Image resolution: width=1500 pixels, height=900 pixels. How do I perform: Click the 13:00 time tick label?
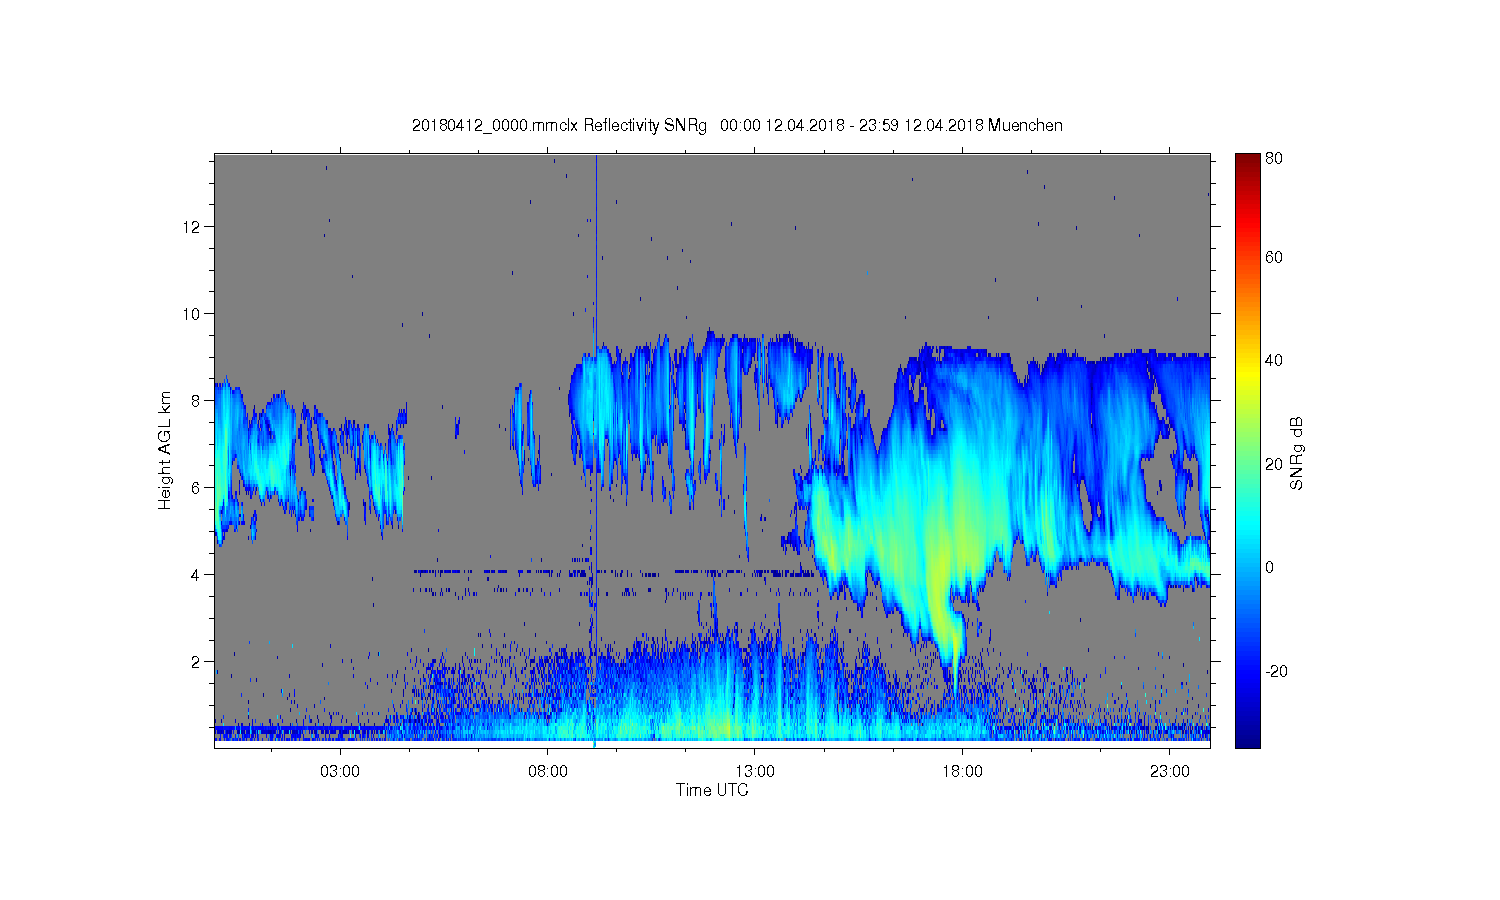click(x=755, y=772)
